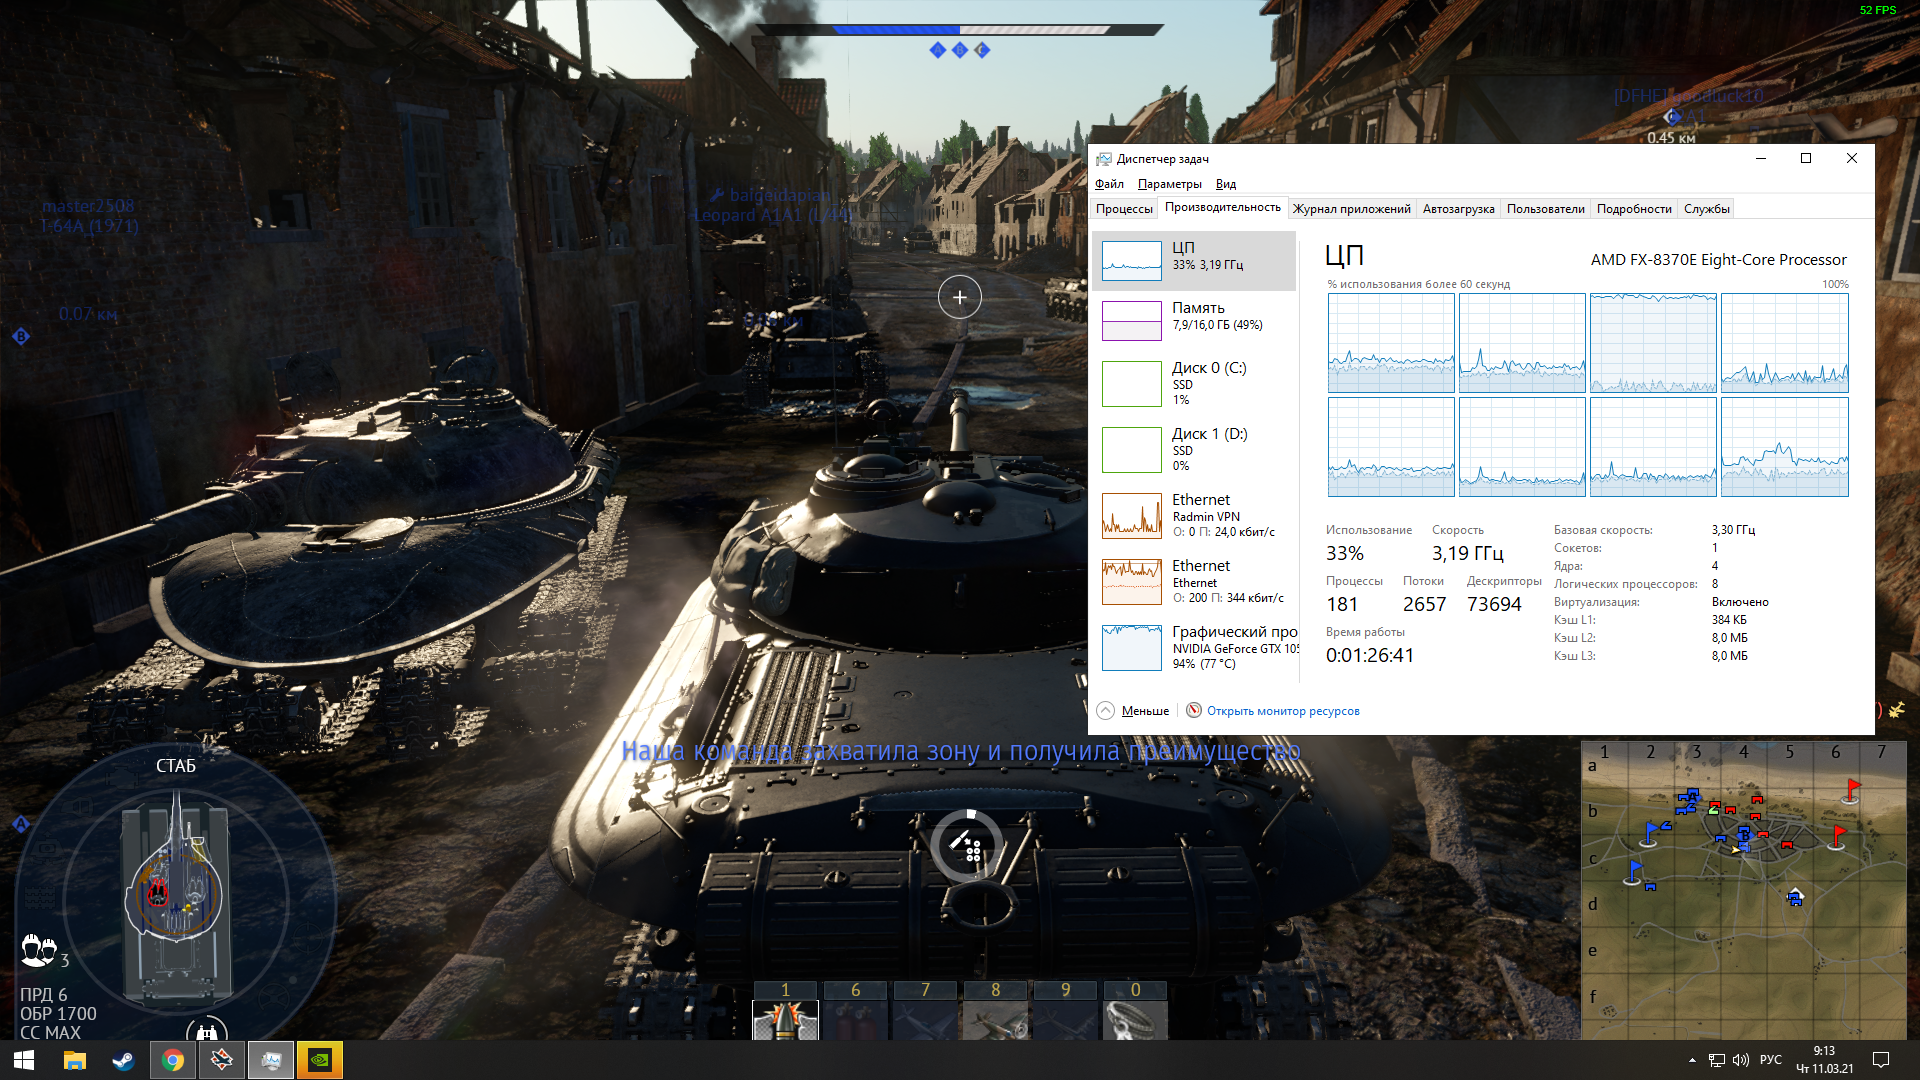This screenshot has width=1920, height=1080.
Task: Call the bomber aircraft in slot 9
Action: pyautogui.click(x=1065, y=1020)
